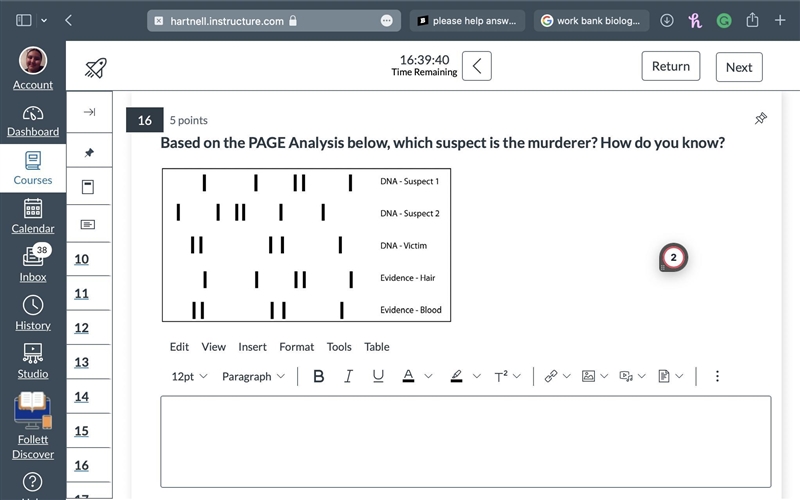Open the Insert menu in editor
The width and height of the screenshot is (800, 500).
click(252, 347)
